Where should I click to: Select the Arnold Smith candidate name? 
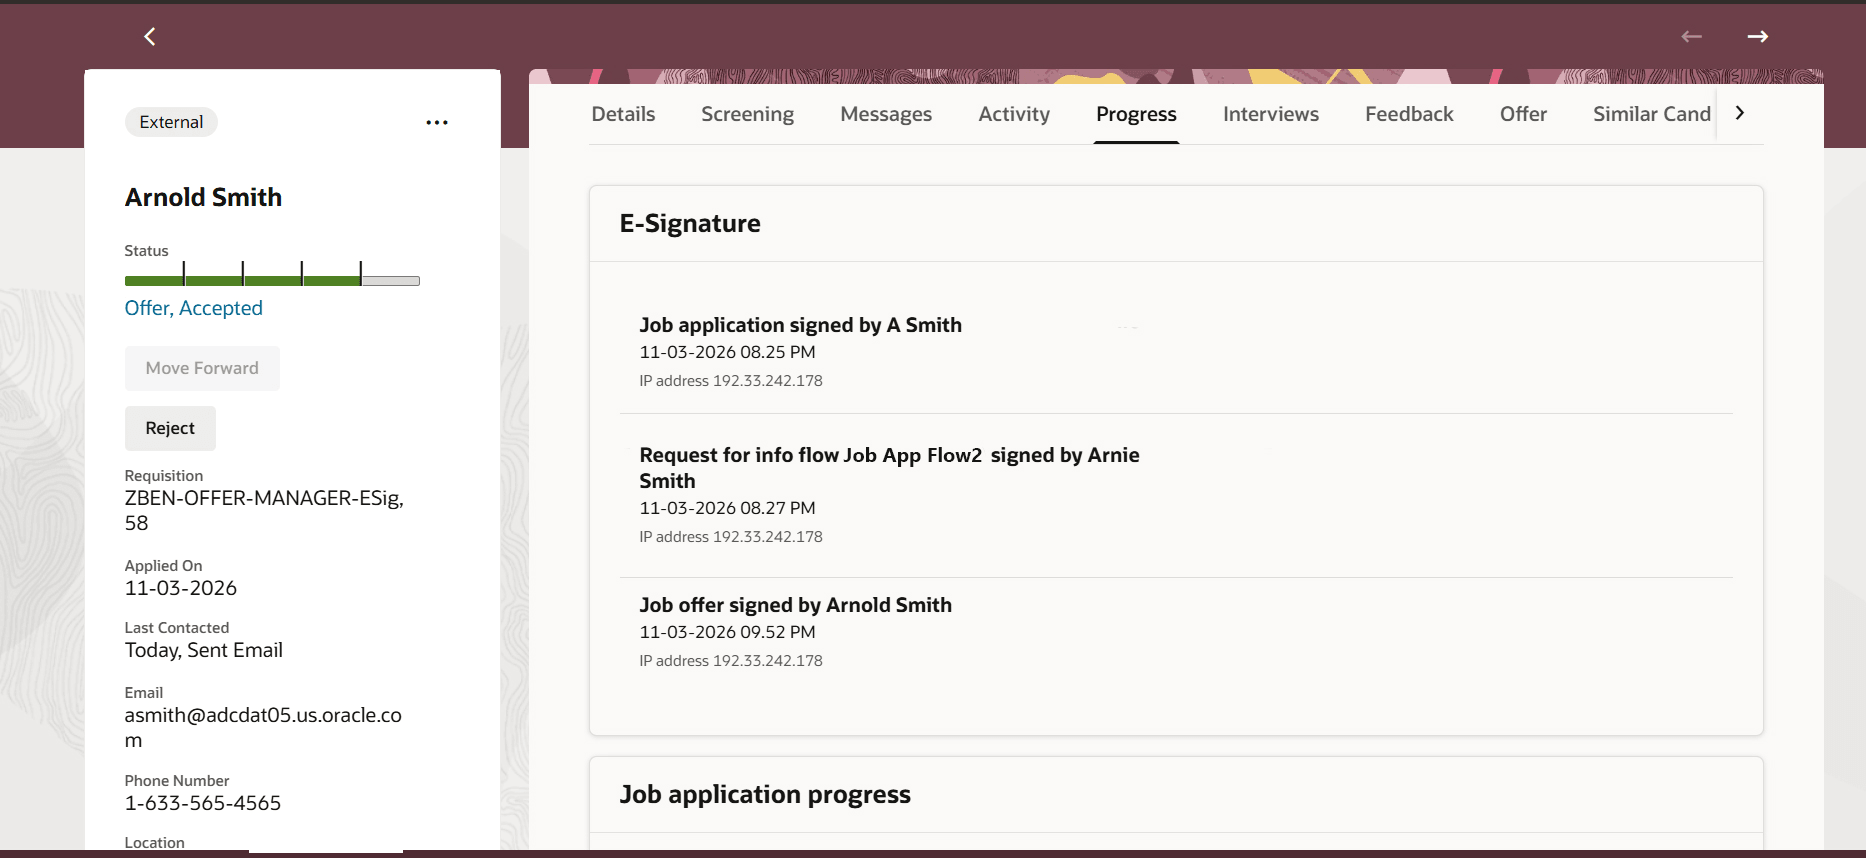tap(203, 197)
